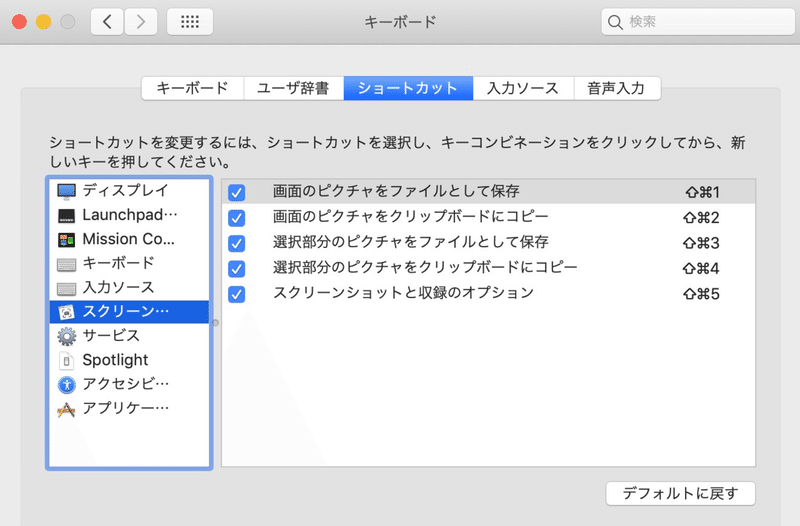Screen dimensions: 800x526
Task: Select the スクリーン… highlighted category label
Action: pyautogui.click(x=126, y=311)
